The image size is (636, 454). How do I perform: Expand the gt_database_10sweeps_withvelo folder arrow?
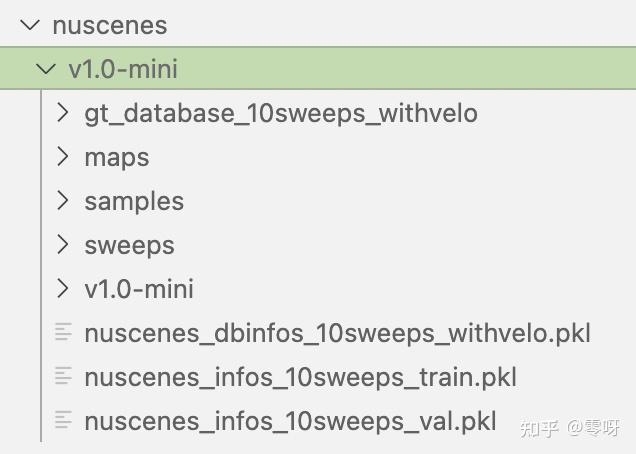pyautogui.click(x=62, y=112)
